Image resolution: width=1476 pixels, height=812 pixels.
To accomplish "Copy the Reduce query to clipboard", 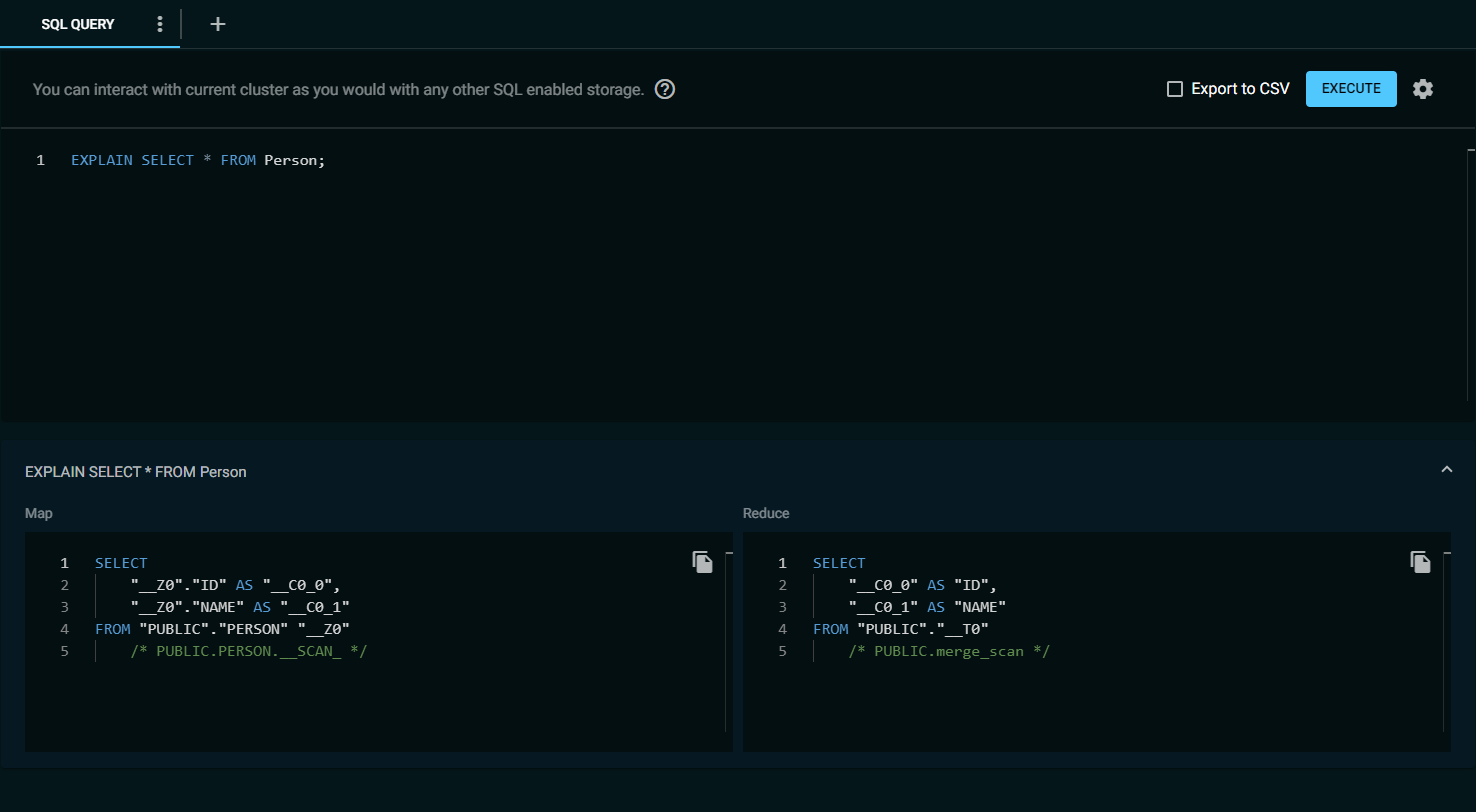I will [x=1421, y=562].
